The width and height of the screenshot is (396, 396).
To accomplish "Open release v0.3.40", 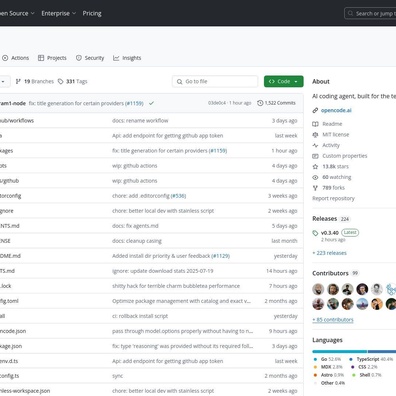I will click(330, 233).
